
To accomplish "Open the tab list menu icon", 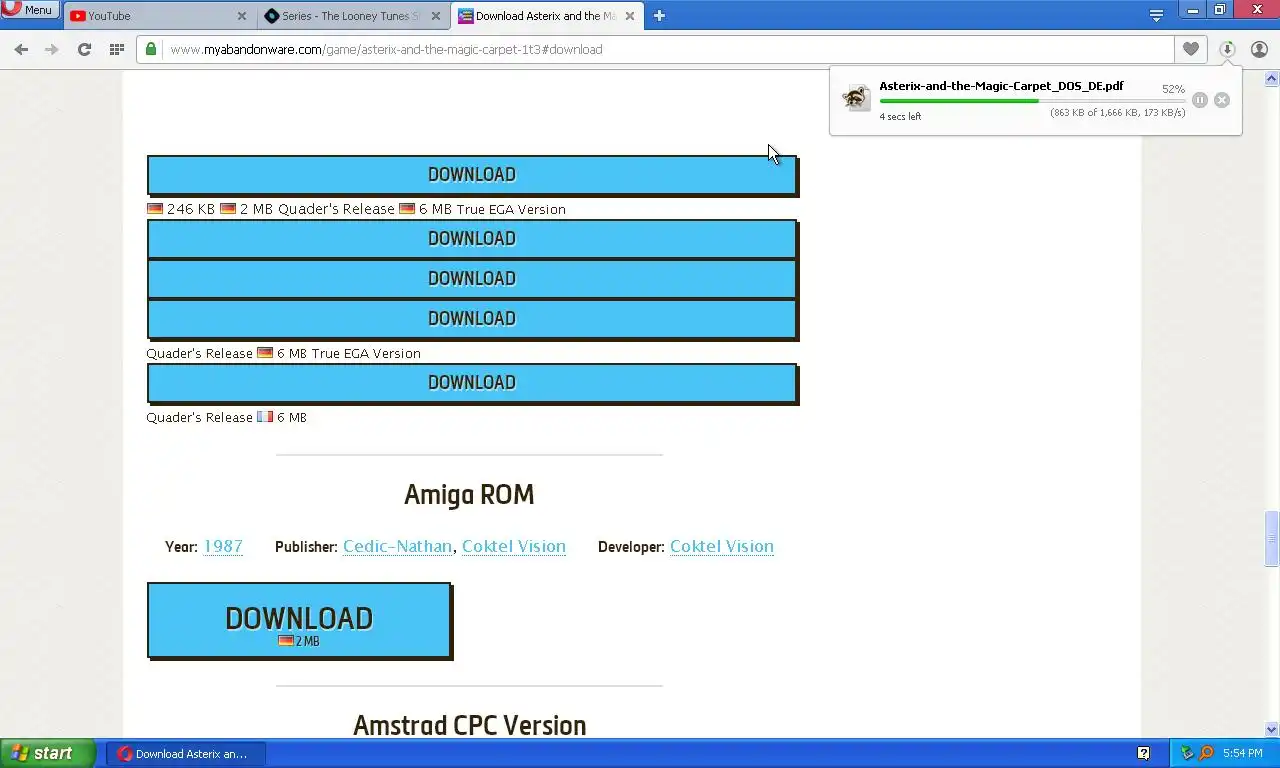I will (x=1156, y=16).
